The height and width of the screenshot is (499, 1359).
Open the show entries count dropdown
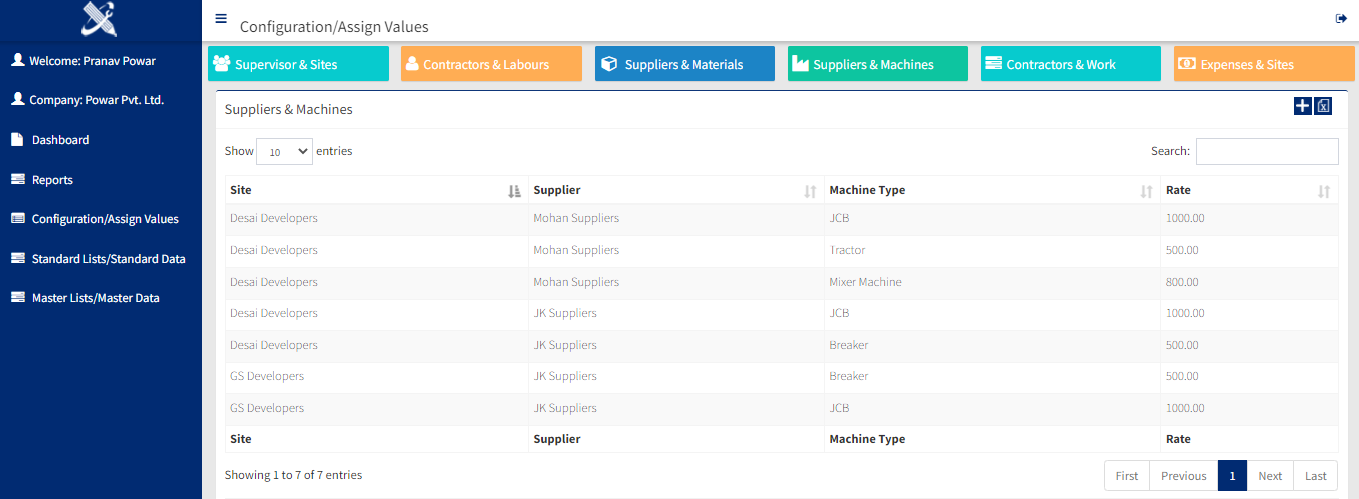[284, 152]
